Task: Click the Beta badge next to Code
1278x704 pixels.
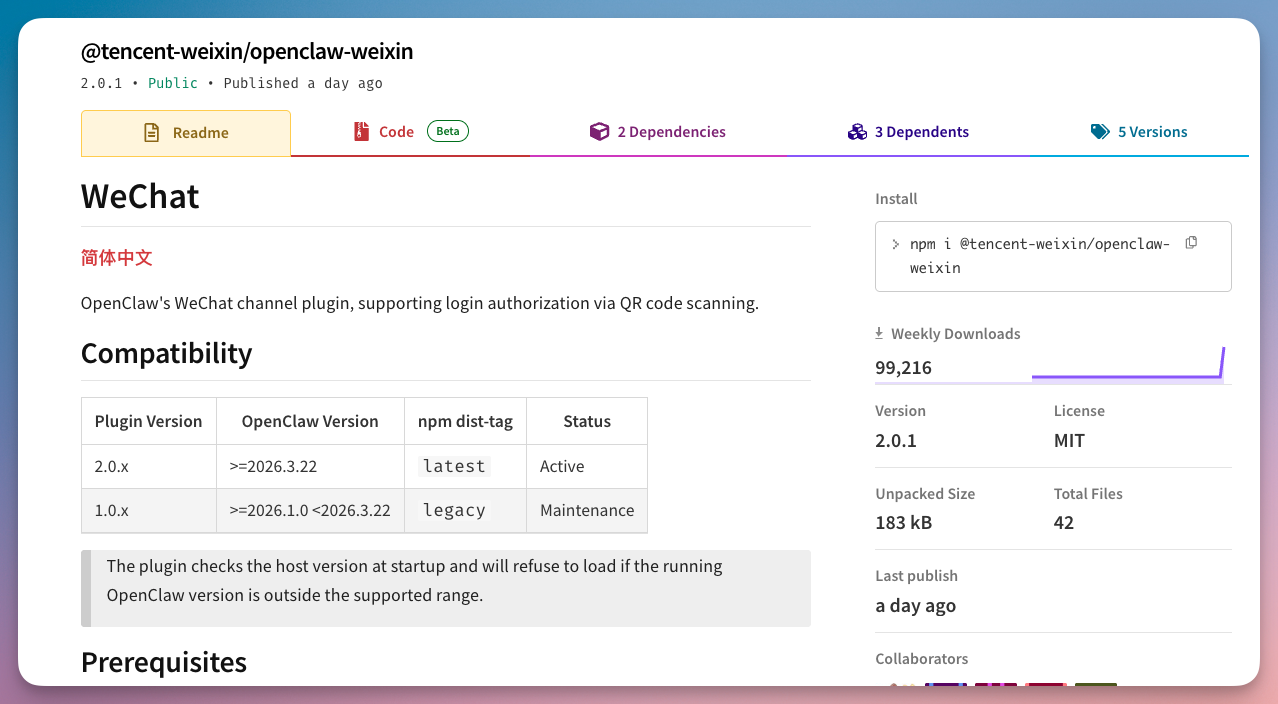Action: click(448, 131)
